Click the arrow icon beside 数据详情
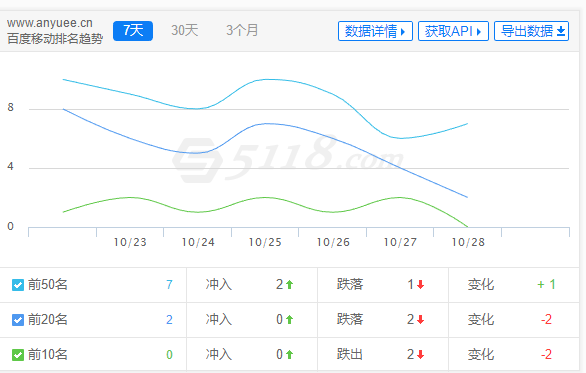The image size is (586, 373). (x=403, y=32)
